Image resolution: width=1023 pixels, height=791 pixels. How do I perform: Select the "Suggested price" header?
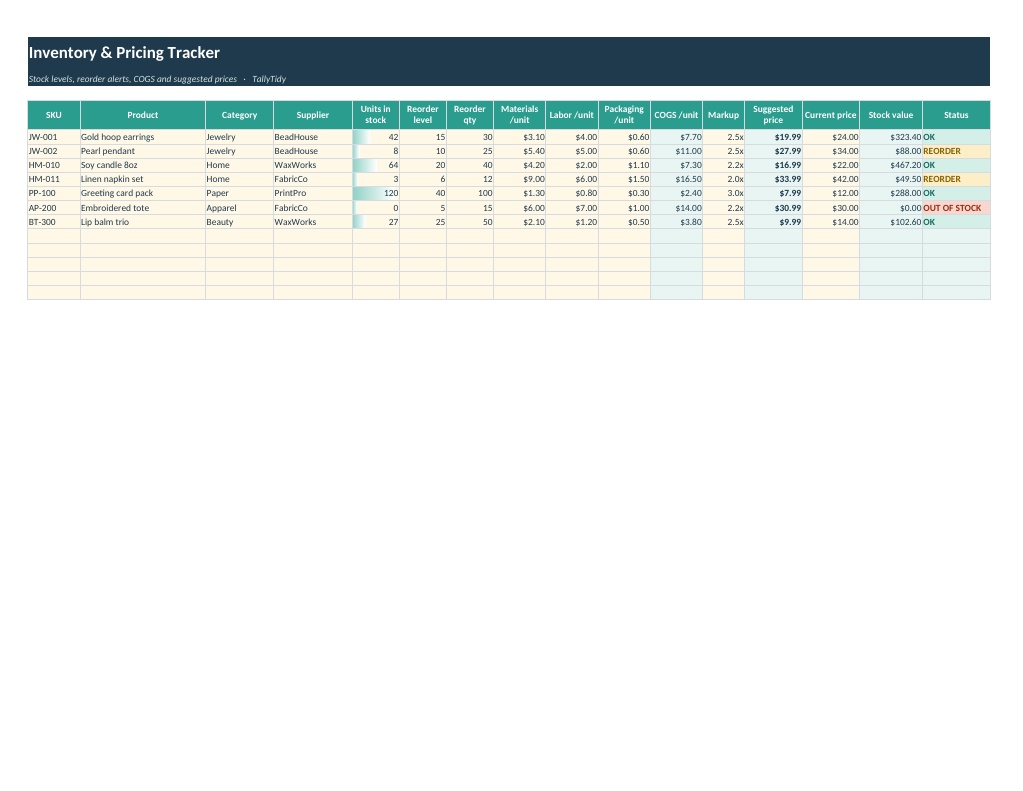[x=773, y=115]
